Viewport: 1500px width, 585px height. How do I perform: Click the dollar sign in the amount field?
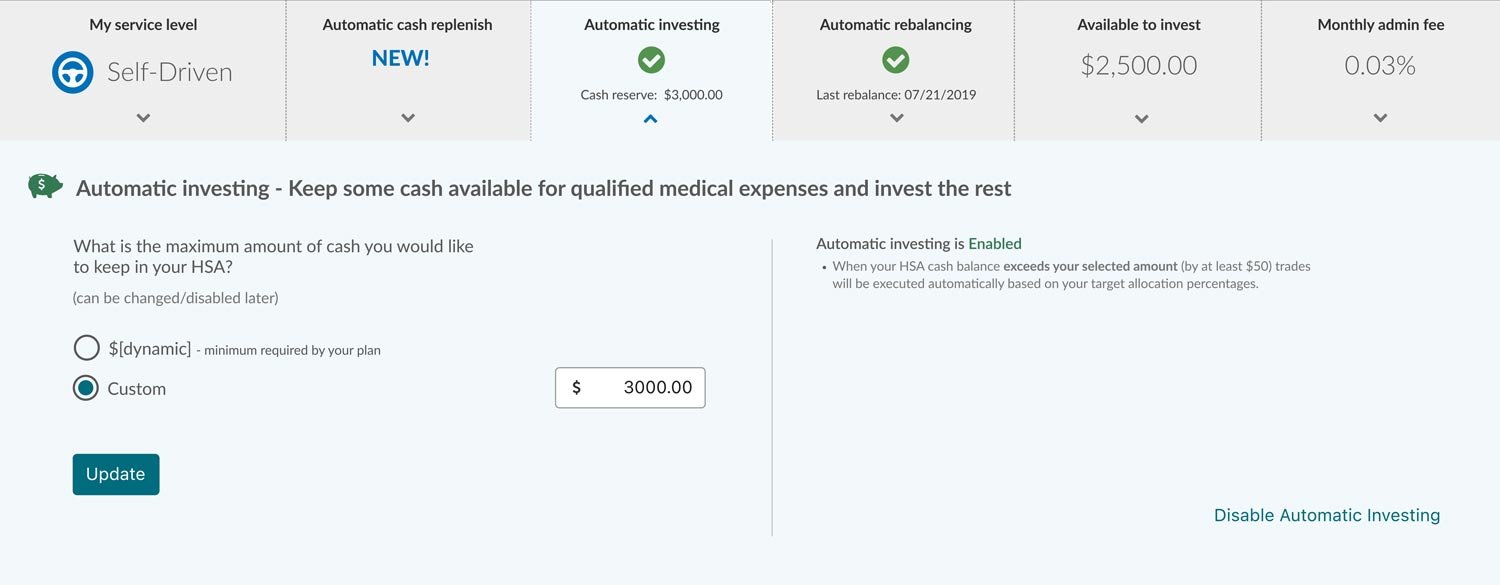click(576, 388)
